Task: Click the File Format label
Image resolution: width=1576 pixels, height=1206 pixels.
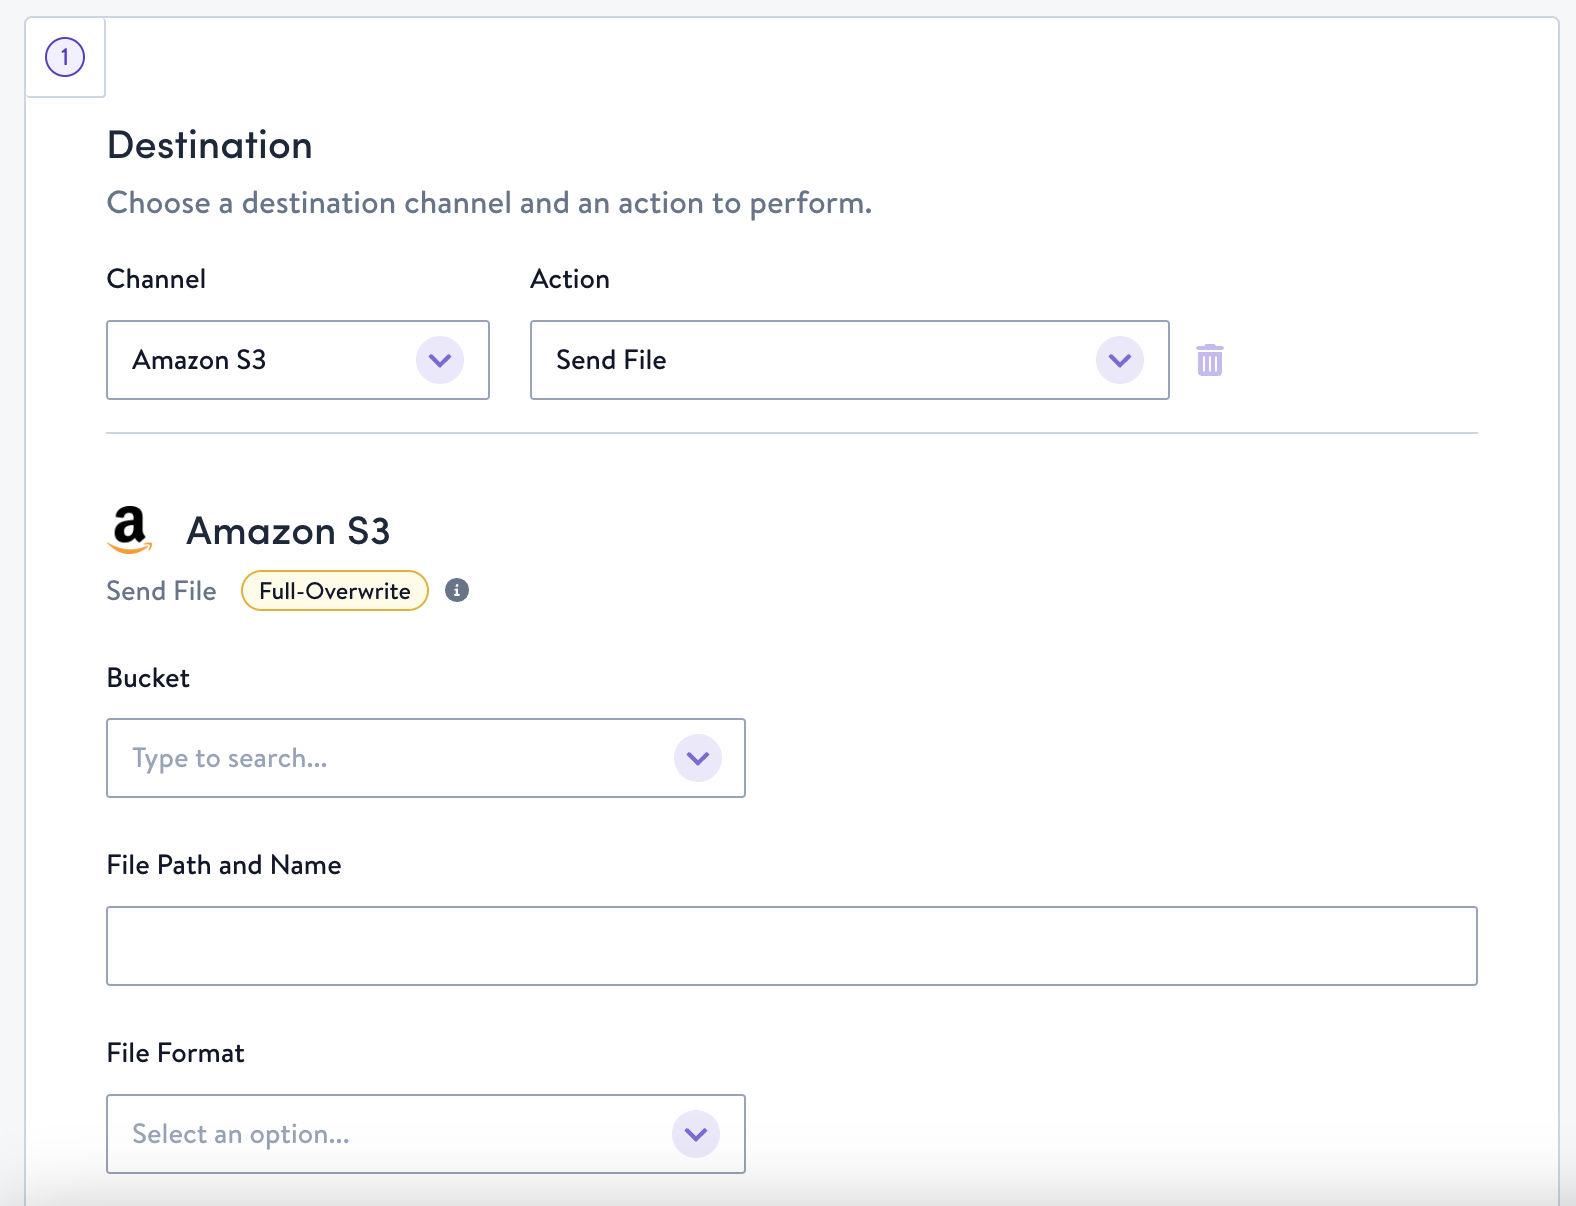Action: coord(176,1053)
